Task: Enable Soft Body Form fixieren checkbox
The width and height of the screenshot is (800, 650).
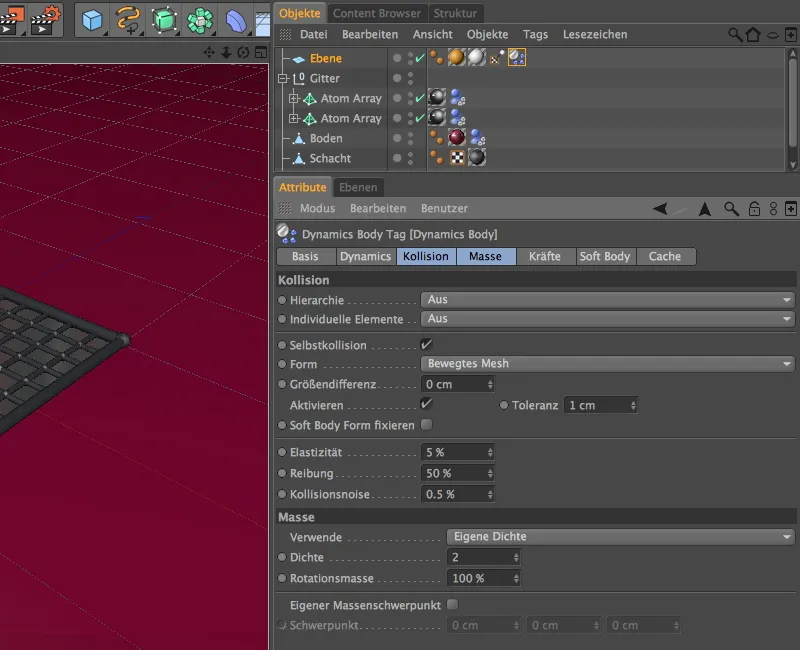Action: pos(427,424)
